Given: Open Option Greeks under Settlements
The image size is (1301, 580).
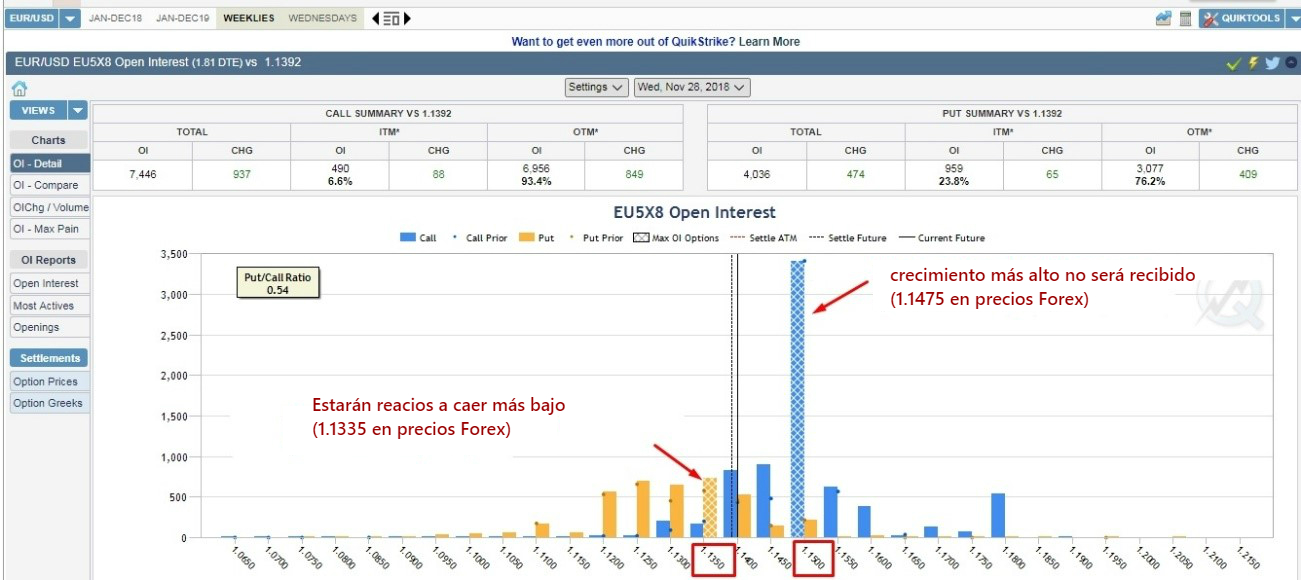Looking at the screenshot, I should click(50, 403).
